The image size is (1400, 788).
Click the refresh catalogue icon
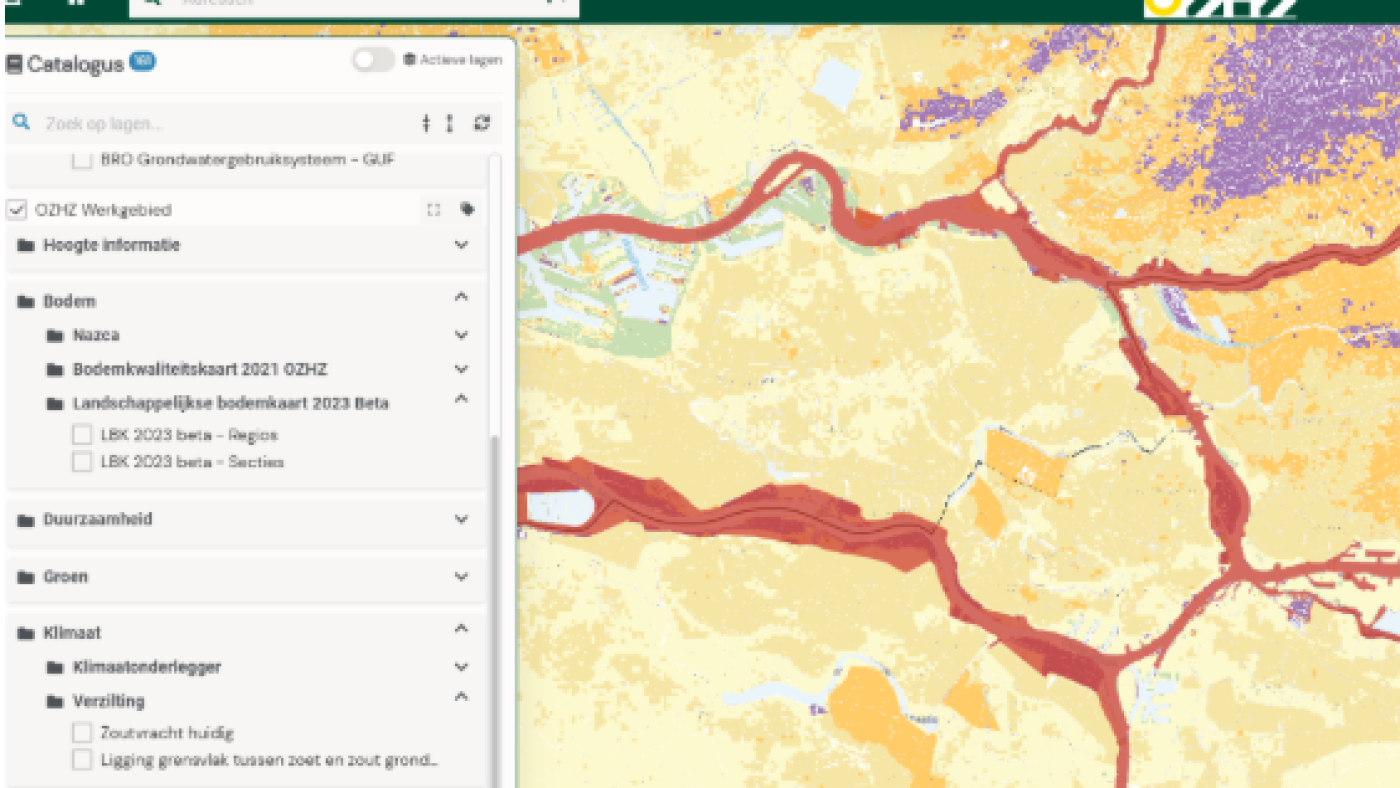(482, 123)
